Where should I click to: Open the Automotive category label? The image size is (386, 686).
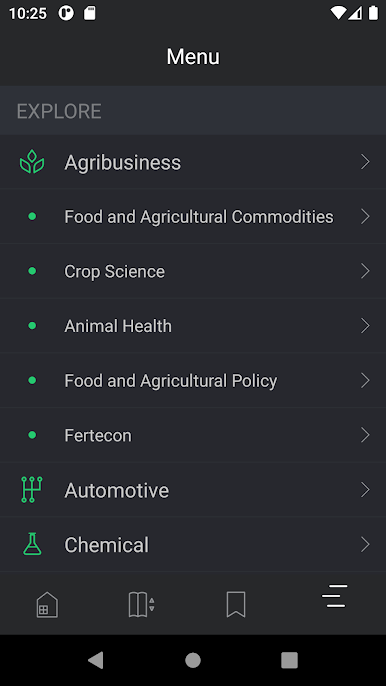(116, 490)
